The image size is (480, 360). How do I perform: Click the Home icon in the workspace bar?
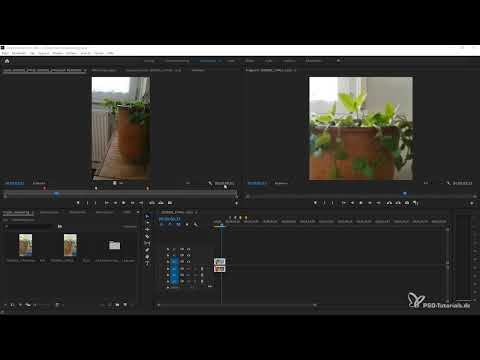coord(7,61)
